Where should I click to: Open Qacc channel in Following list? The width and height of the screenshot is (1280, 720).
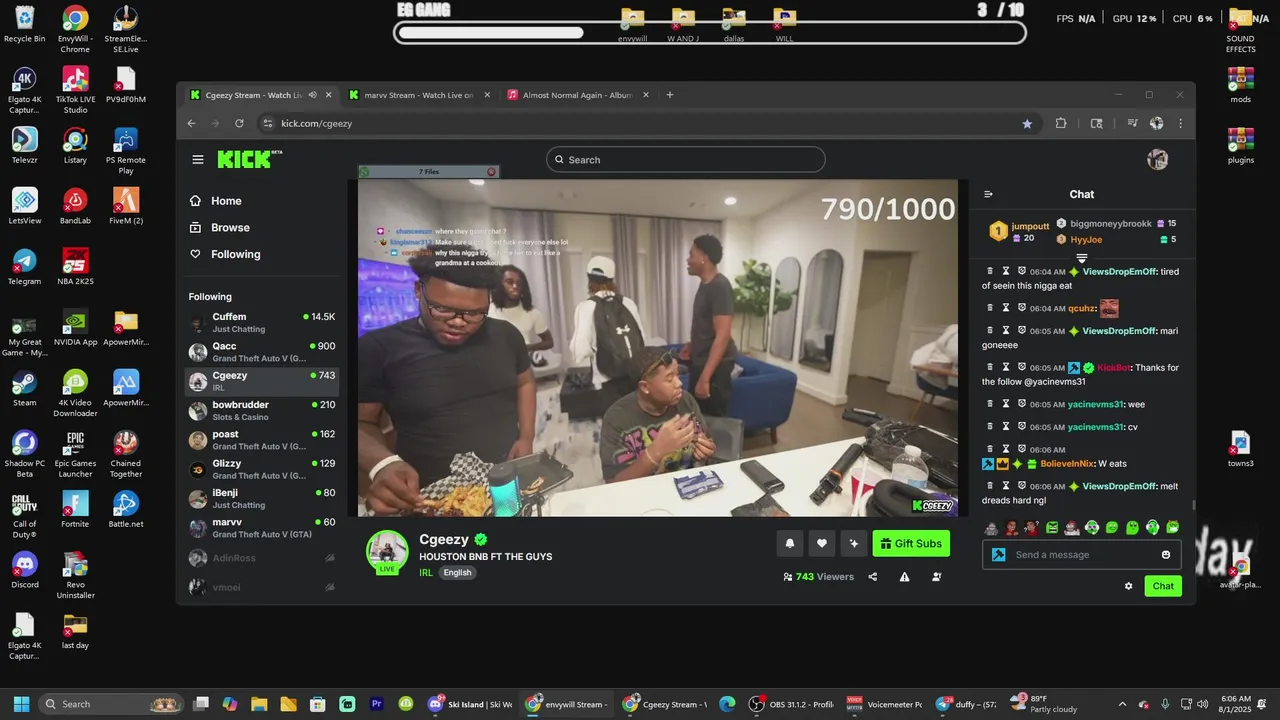[x=262, y=352]
